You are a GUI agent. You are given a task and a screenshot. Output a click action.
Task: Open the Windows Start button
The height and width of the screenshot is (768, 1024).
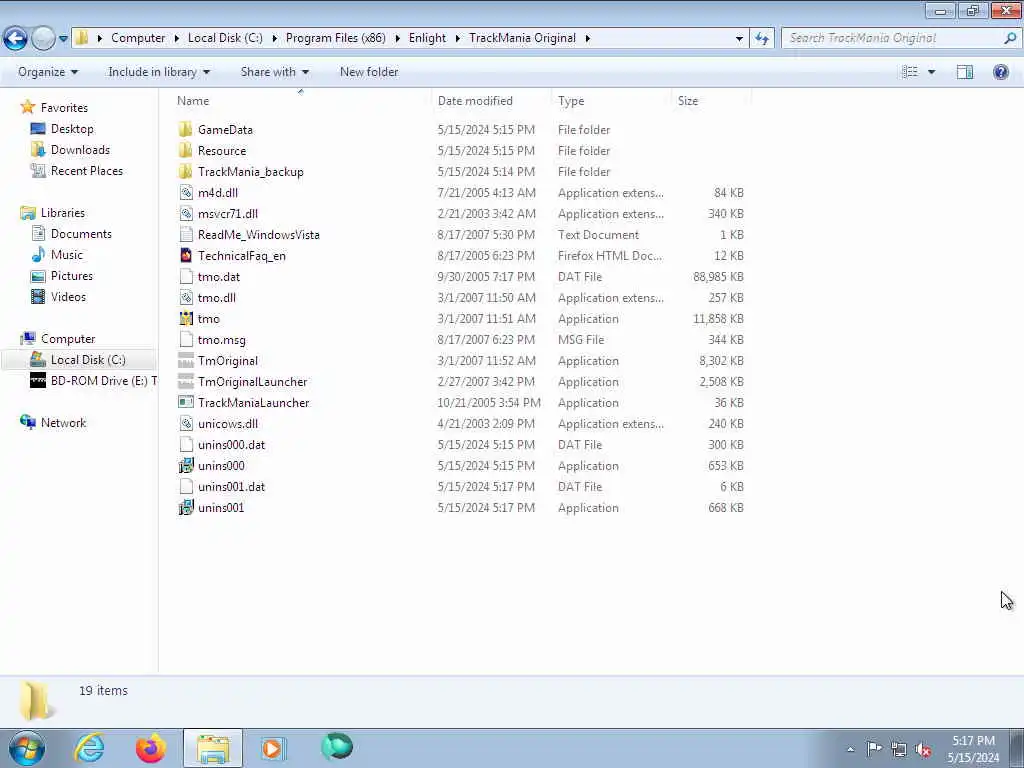[26, 748]
